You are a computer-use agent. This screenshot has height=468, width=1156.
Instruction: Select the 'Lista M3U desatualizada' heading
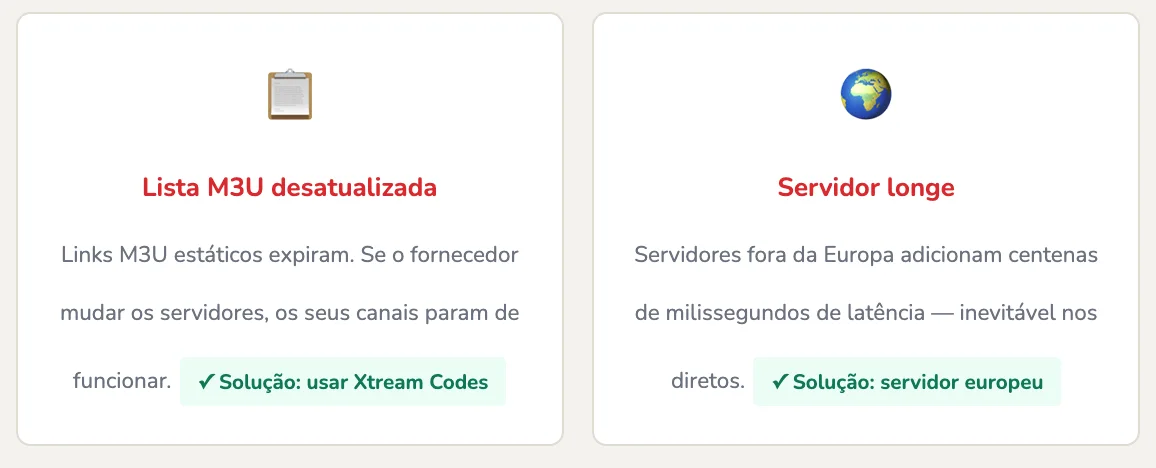pyautogui.click(x=290, y=187)
